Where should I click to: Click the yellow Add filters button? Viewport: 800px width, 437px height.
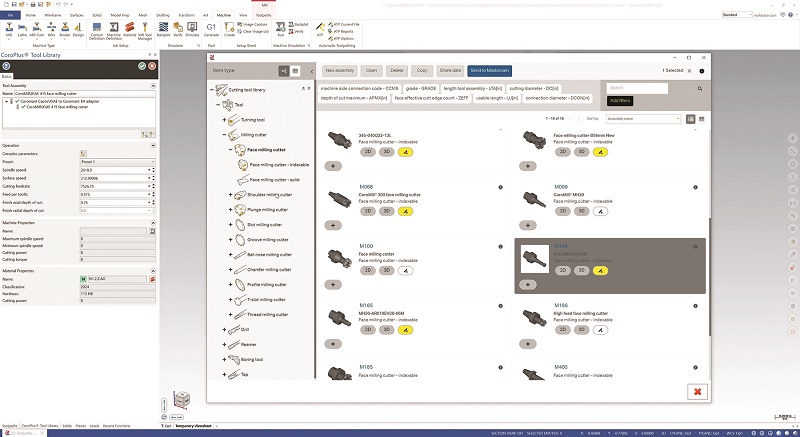tap(621, 100)
